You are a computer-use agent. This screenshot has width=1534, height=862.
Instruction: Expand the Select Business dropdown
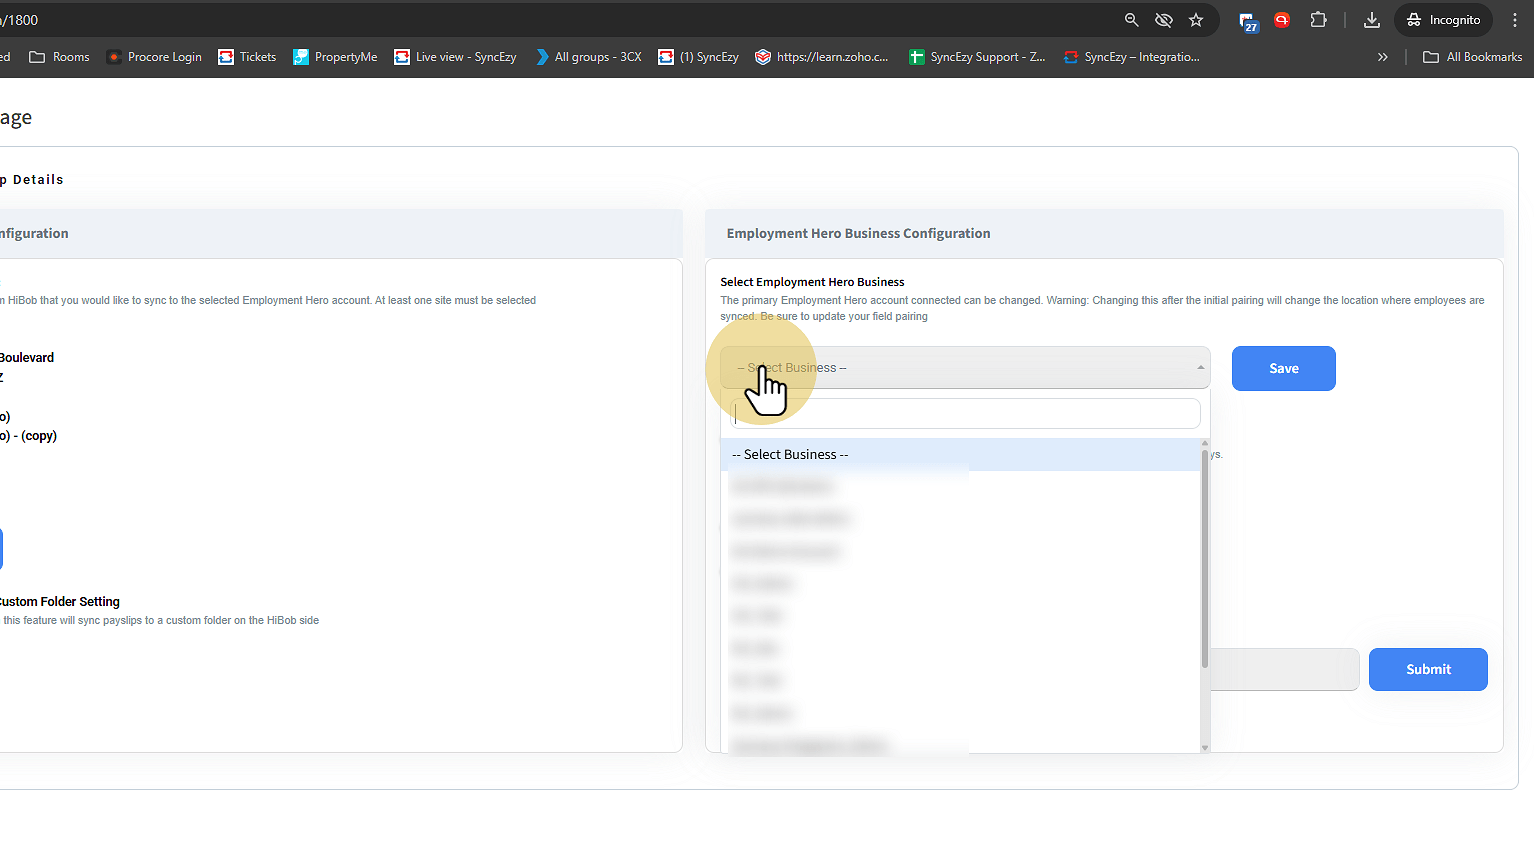[x=965, y=368]
